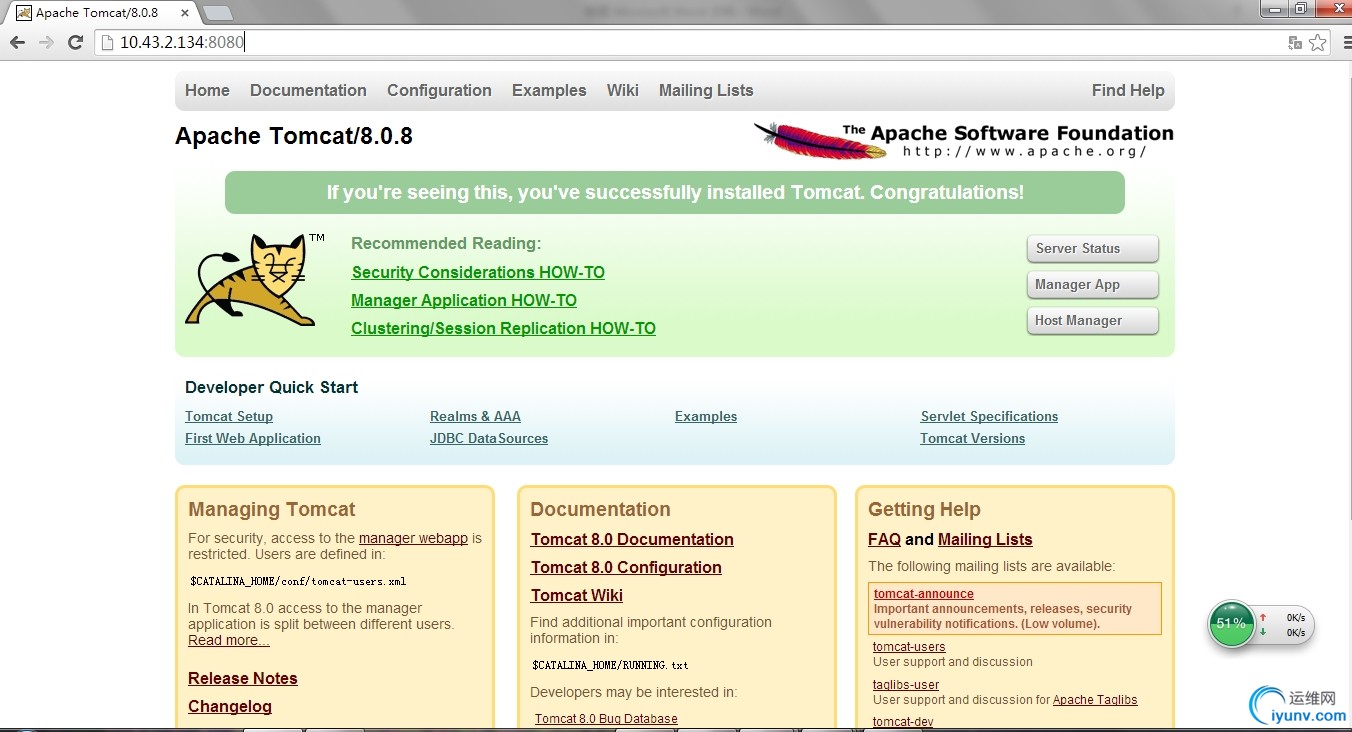Click the $CATALINA_HOME/conf/tomcat-users.xml path text
This screenshot has height=732, width=1352.
pyautogui.click(x=298, y=581)
